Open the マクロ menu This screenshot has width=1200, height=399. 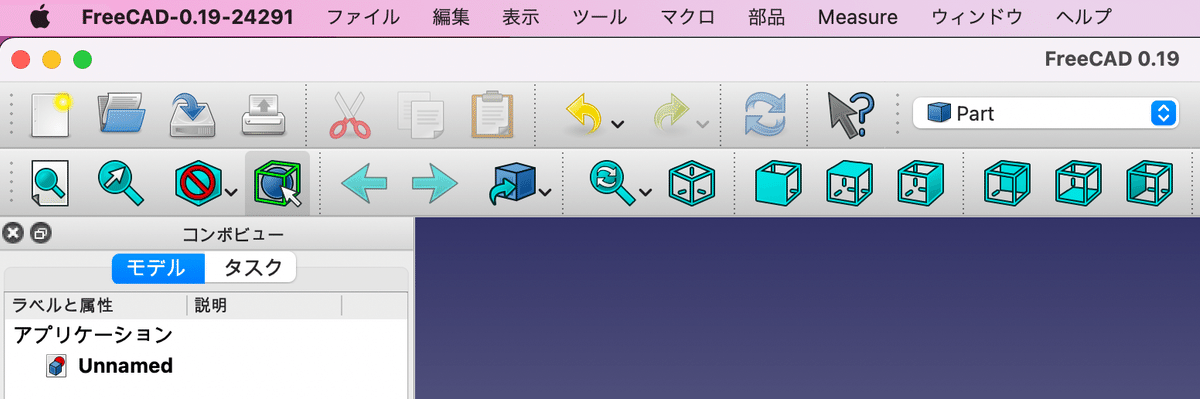(x=688, y=17)
